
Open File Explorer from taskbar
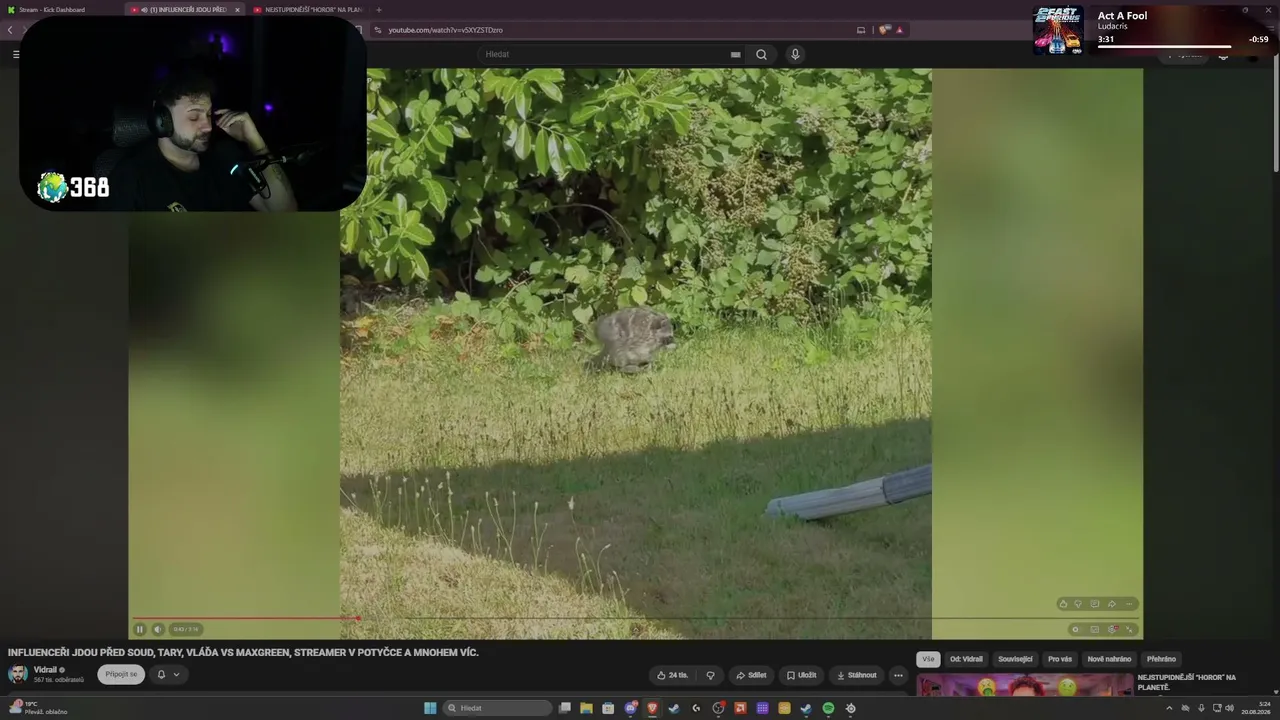[x=586, y=708]
